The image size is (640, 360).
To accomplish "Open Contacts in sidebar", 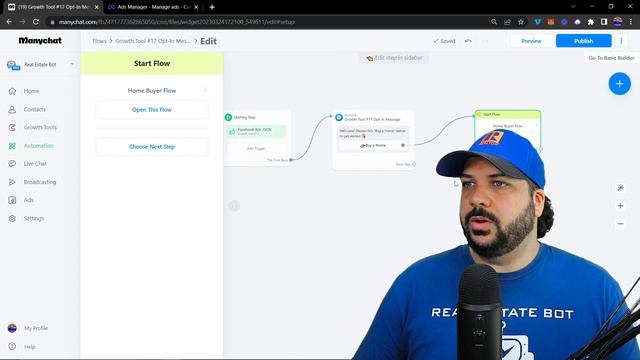I will [x=34, y=109].
